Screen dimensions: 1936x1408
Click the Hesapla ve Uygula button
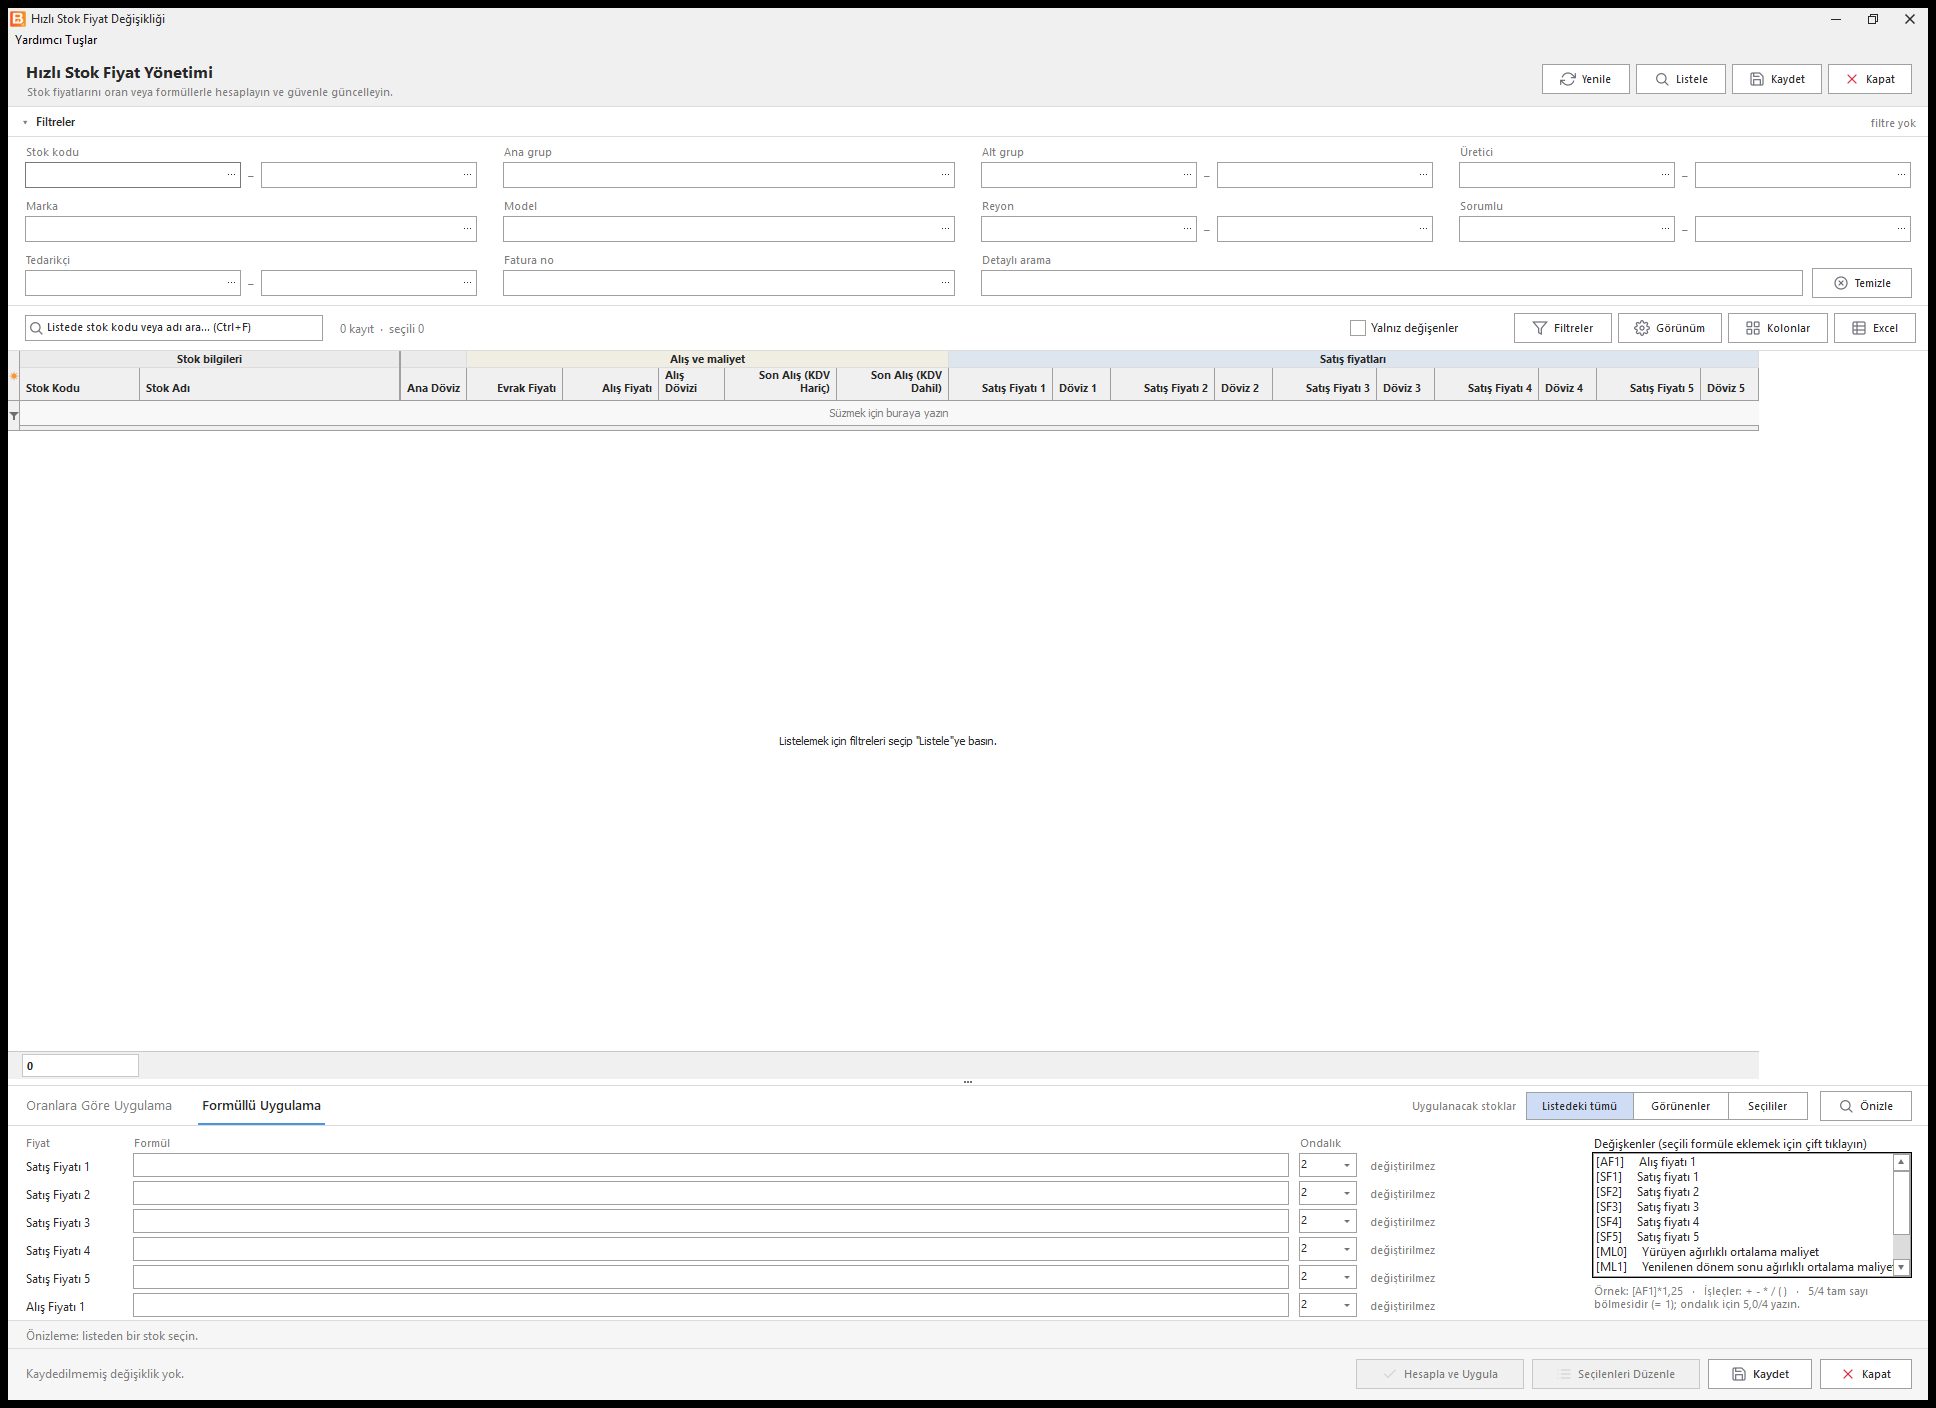(x=1439, y=1374)
